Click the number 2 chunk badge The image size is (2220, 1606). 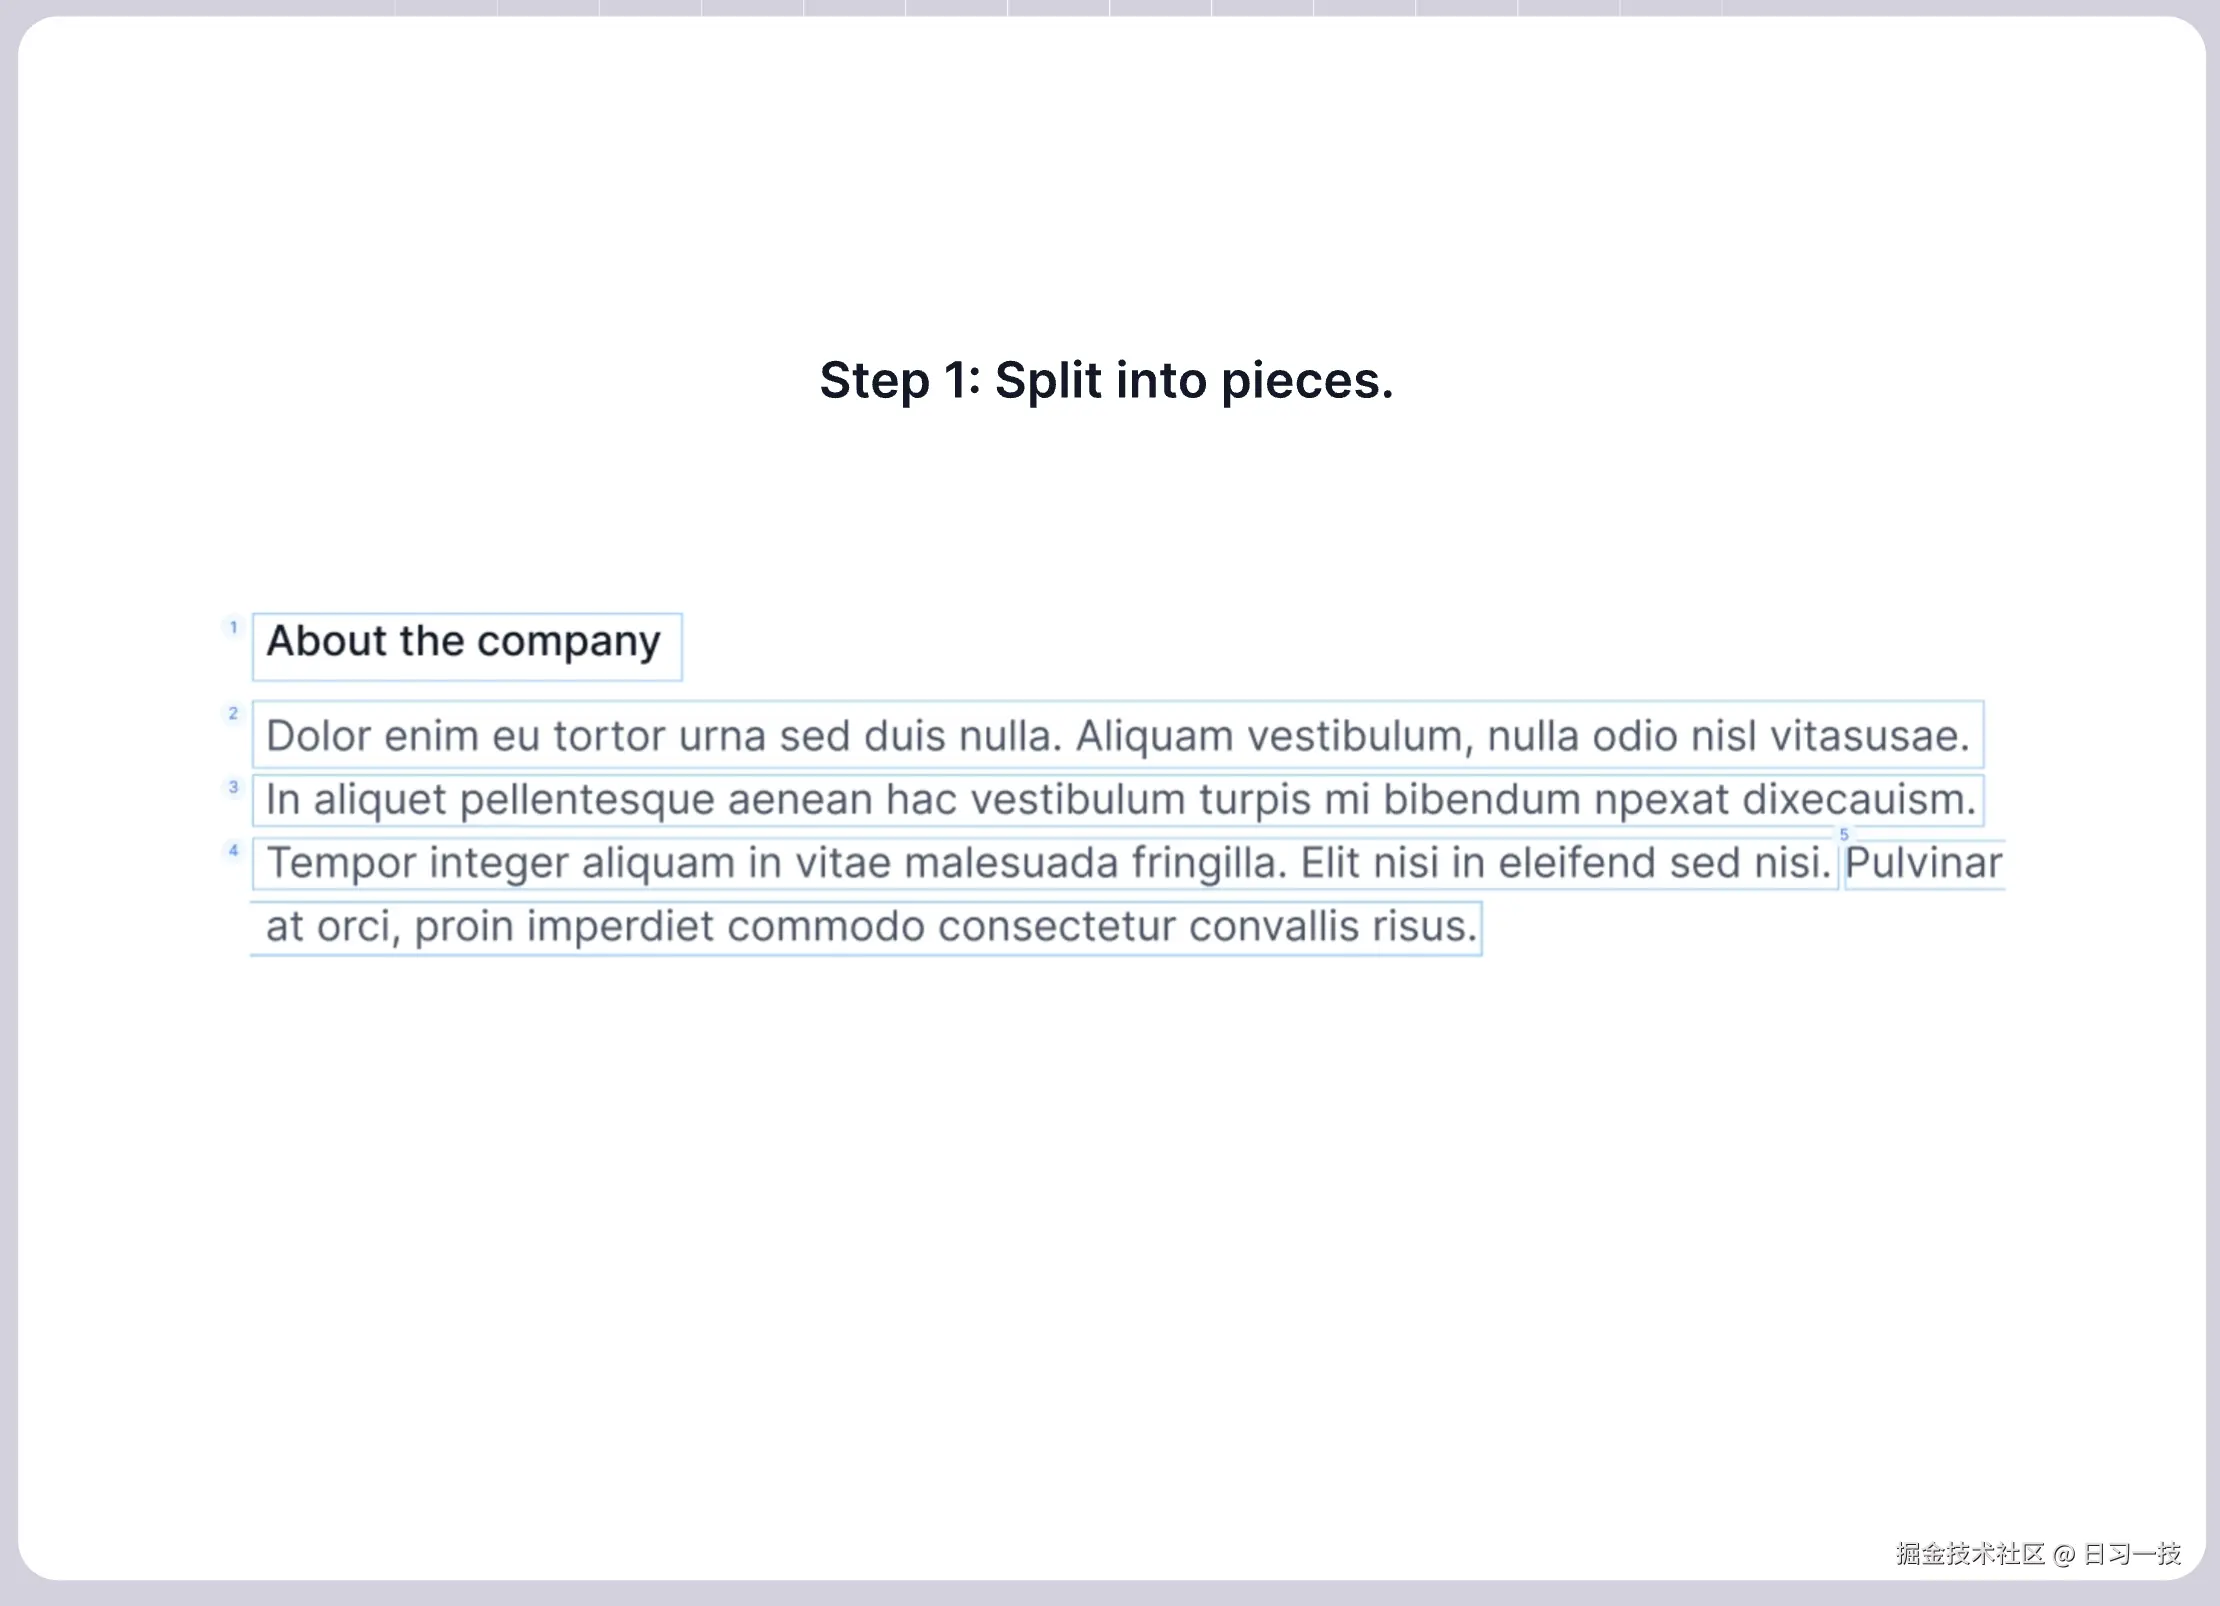coord(233,714)
